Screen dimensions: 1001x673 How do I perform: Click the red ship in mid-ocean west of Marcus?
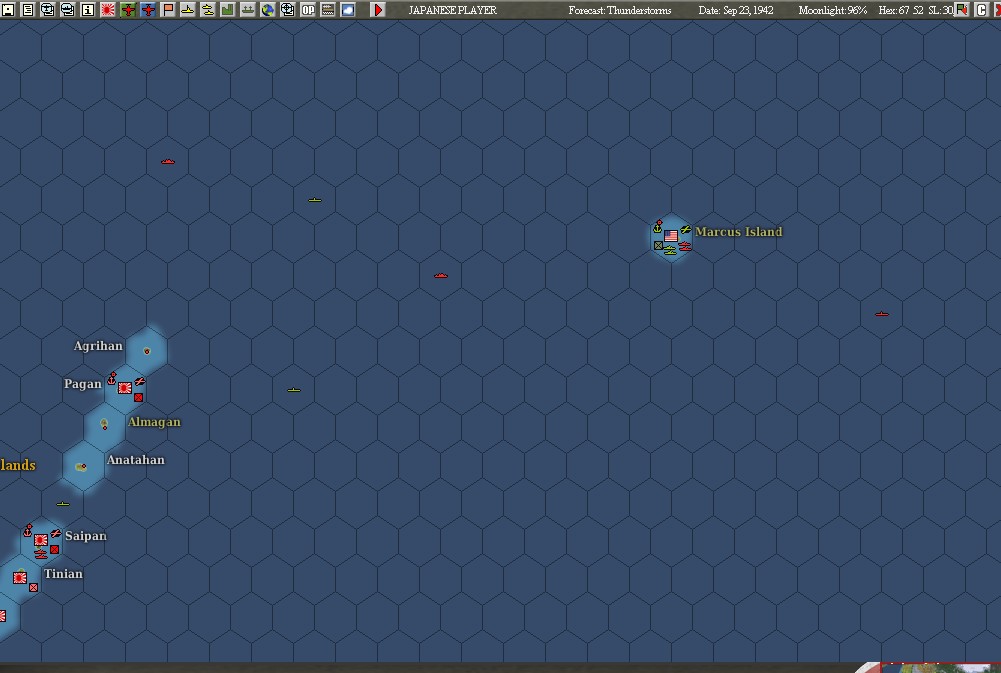[440, 276]
